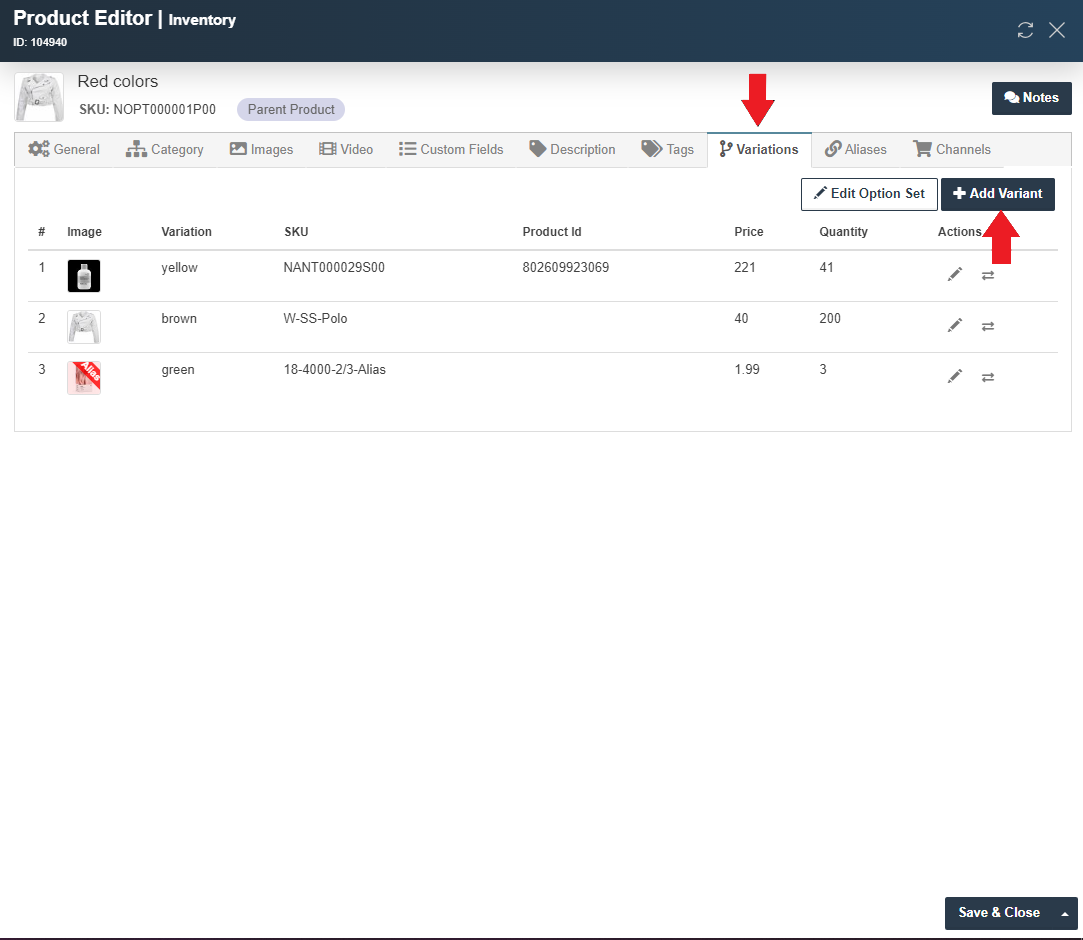This screenshot has height=940, width=1083.
Task: Open the brown variation jacket thumbnail
Action: pyautogui.click(x=84, y=327)
